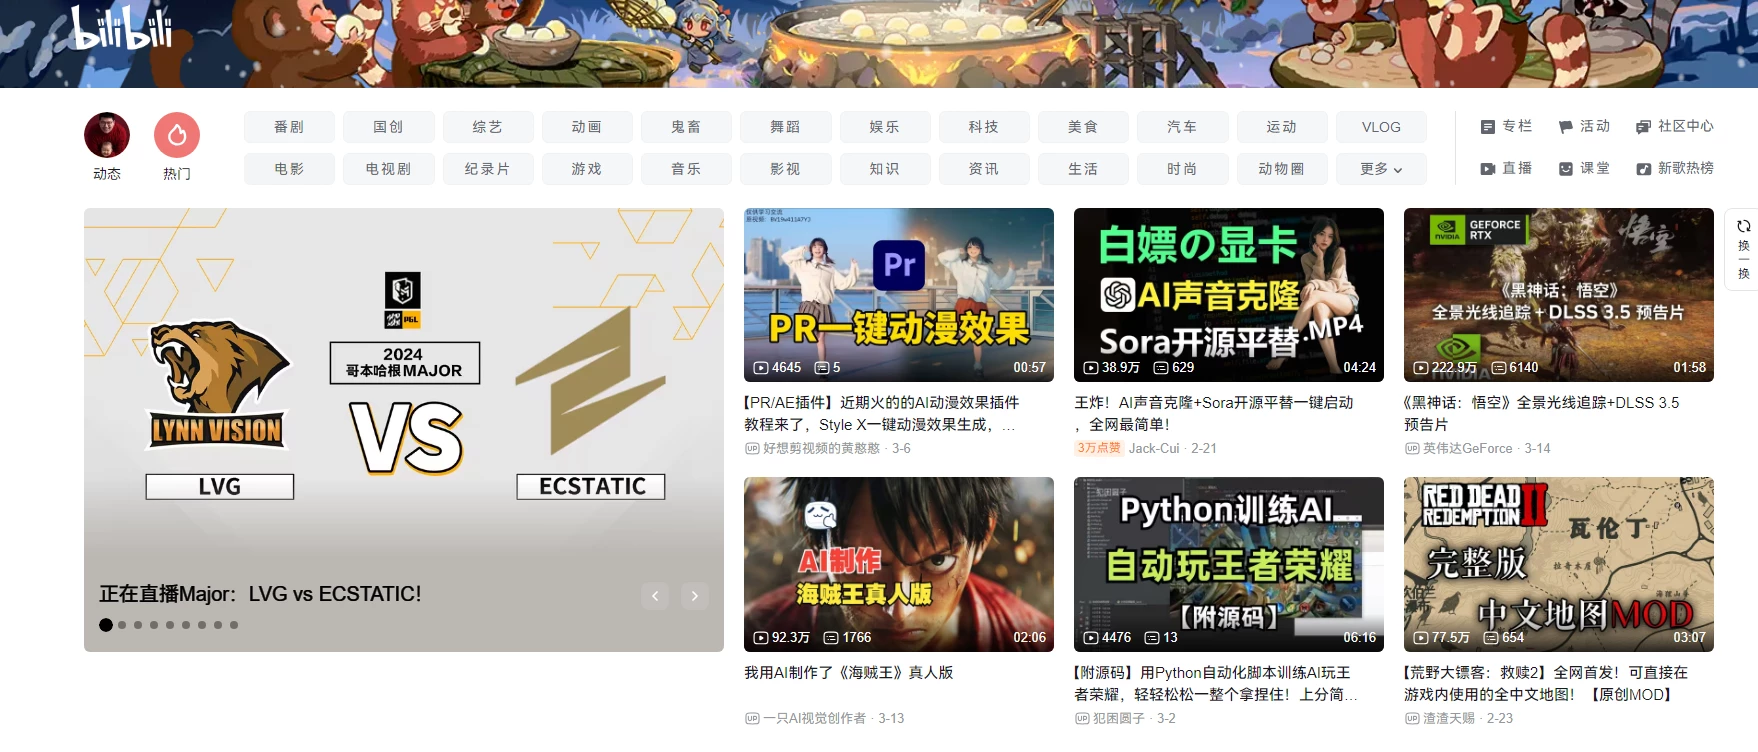Viewport: 1758px width, 752px height.
Task: Visit uploader 渣渣天赐
Action: tap(1449, 719)
